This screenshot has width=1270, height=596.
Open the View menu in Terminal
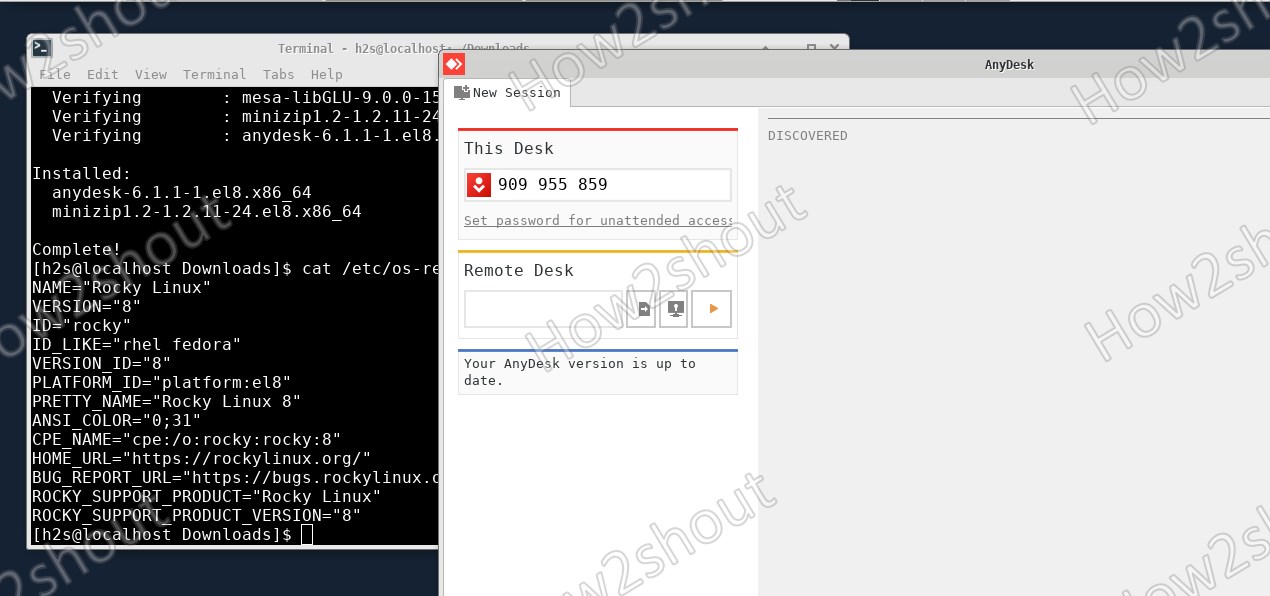pyautogui.click(x=151, y=74)
